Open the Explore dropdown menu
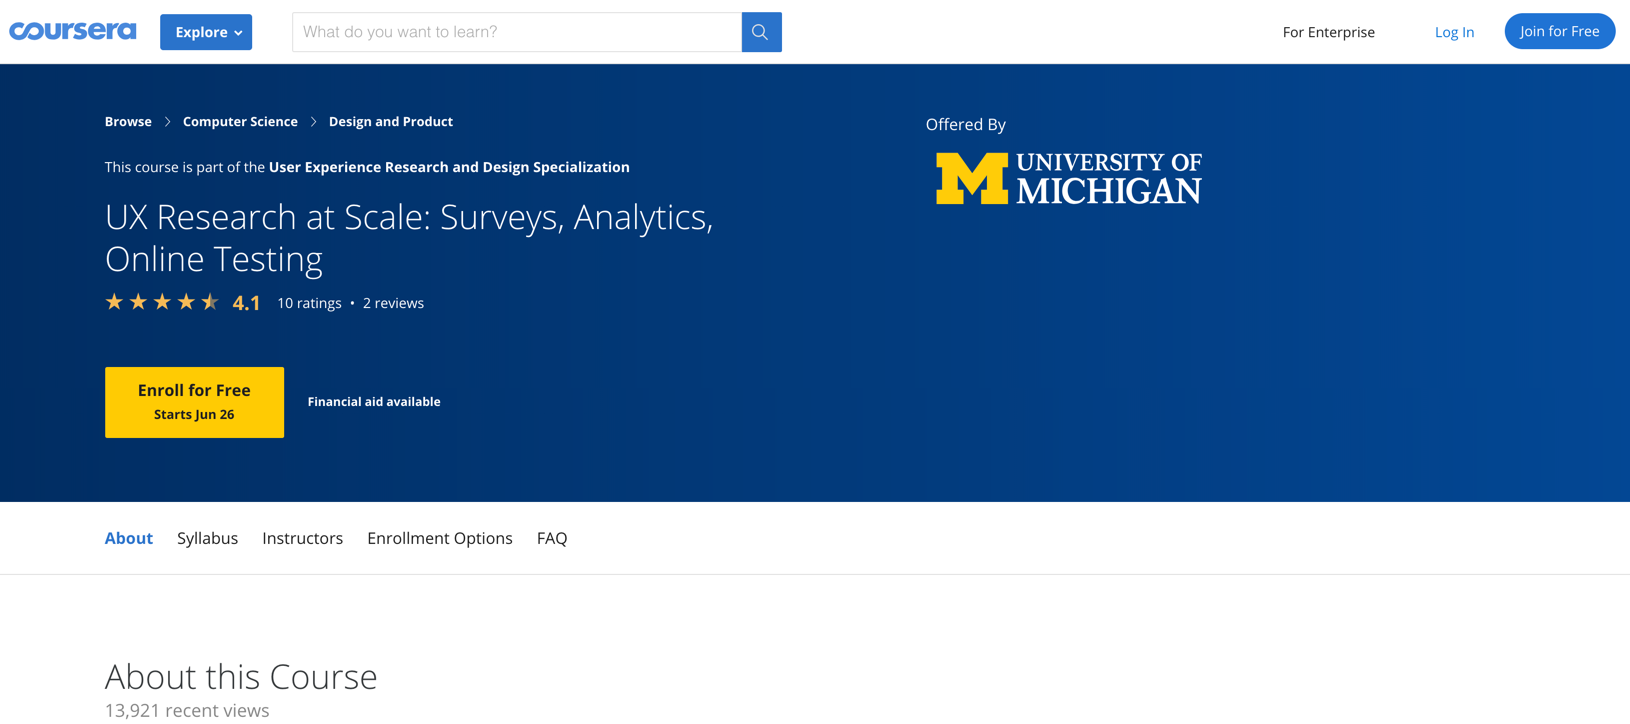This screenshot has height=724, width=1630. [x=206, y=32]
